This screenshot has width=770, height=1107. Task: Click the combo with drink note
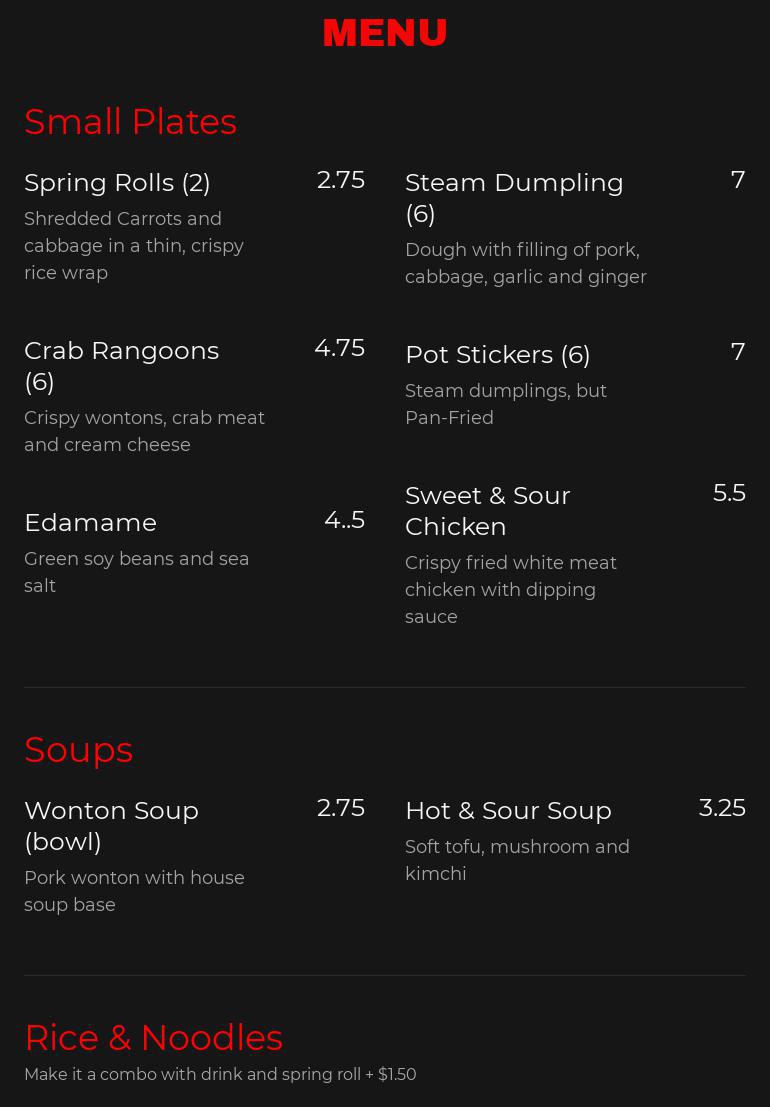tap(220, 1075)
